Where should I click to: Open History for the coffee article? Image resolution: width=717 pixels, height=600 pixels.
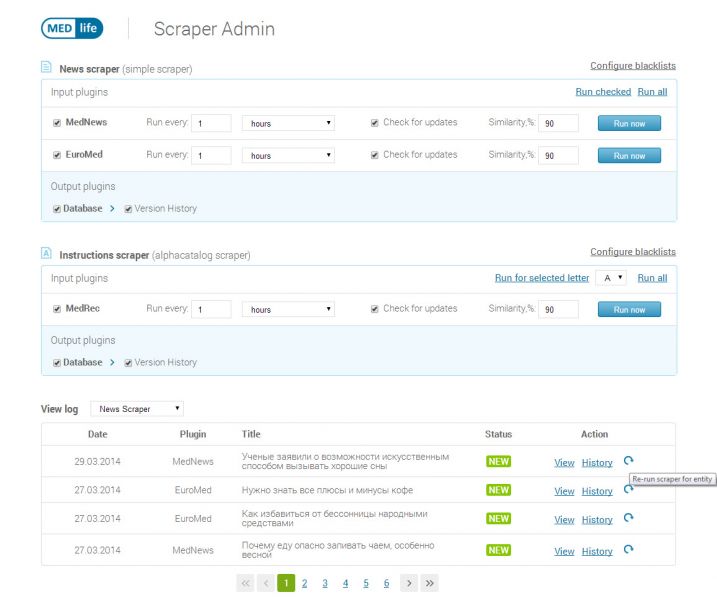(597, 491)
